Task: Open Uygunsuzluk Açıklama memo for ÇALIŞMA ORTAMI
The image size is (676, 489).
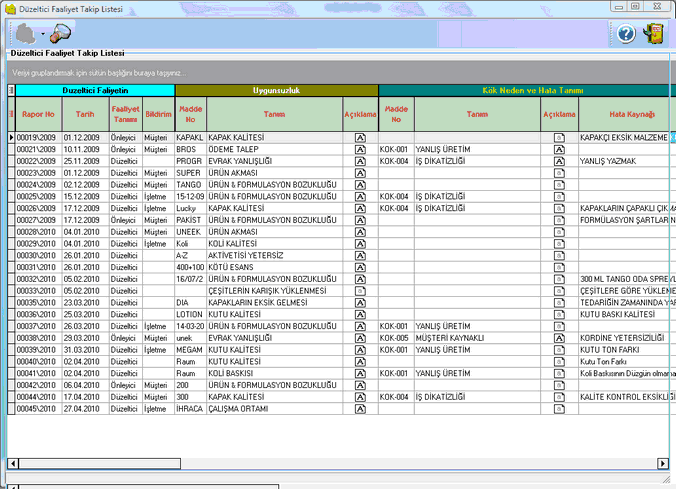Action: 360,409
